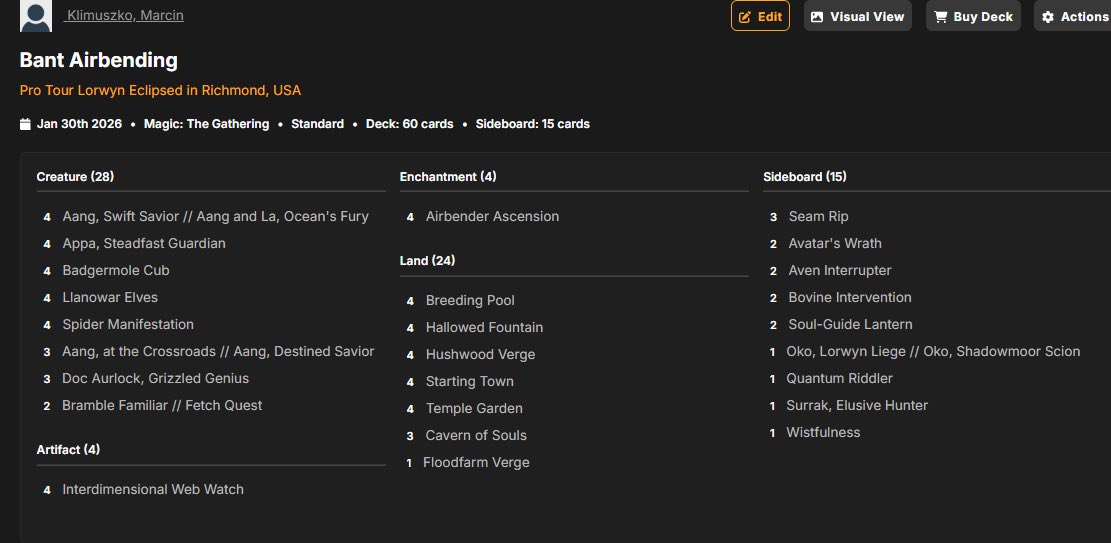
Task: Select the Badgermole Cub card
Action: [115, 270]
